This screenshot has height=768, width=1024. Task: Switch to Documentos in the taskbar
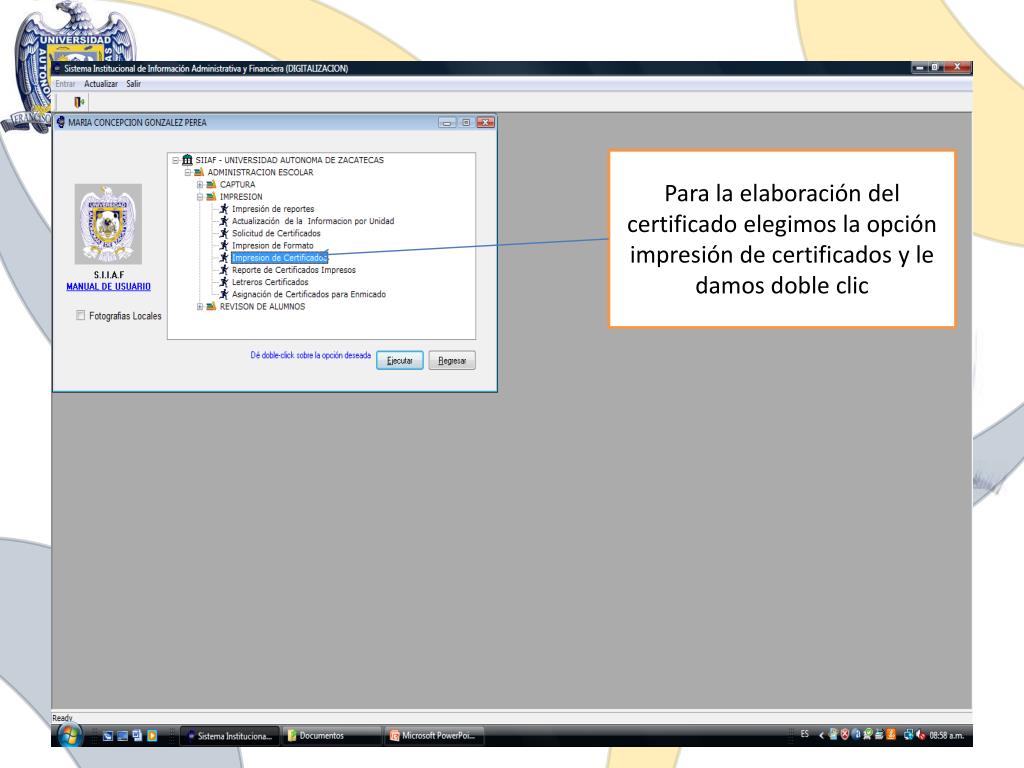[321, 736]
